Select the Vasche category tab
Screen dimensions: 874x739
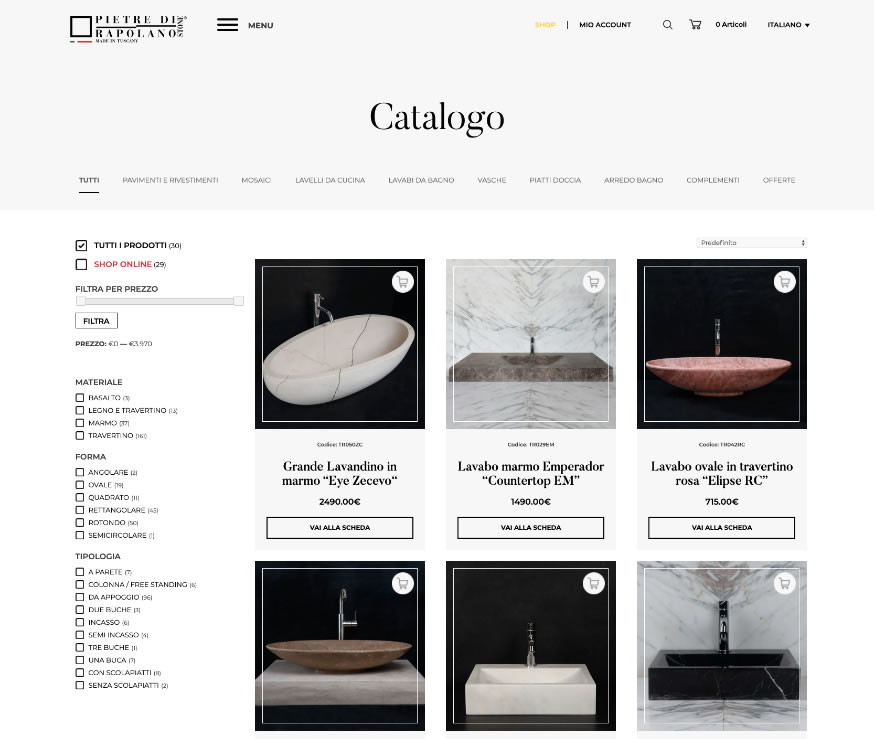(x=492, y=180)
